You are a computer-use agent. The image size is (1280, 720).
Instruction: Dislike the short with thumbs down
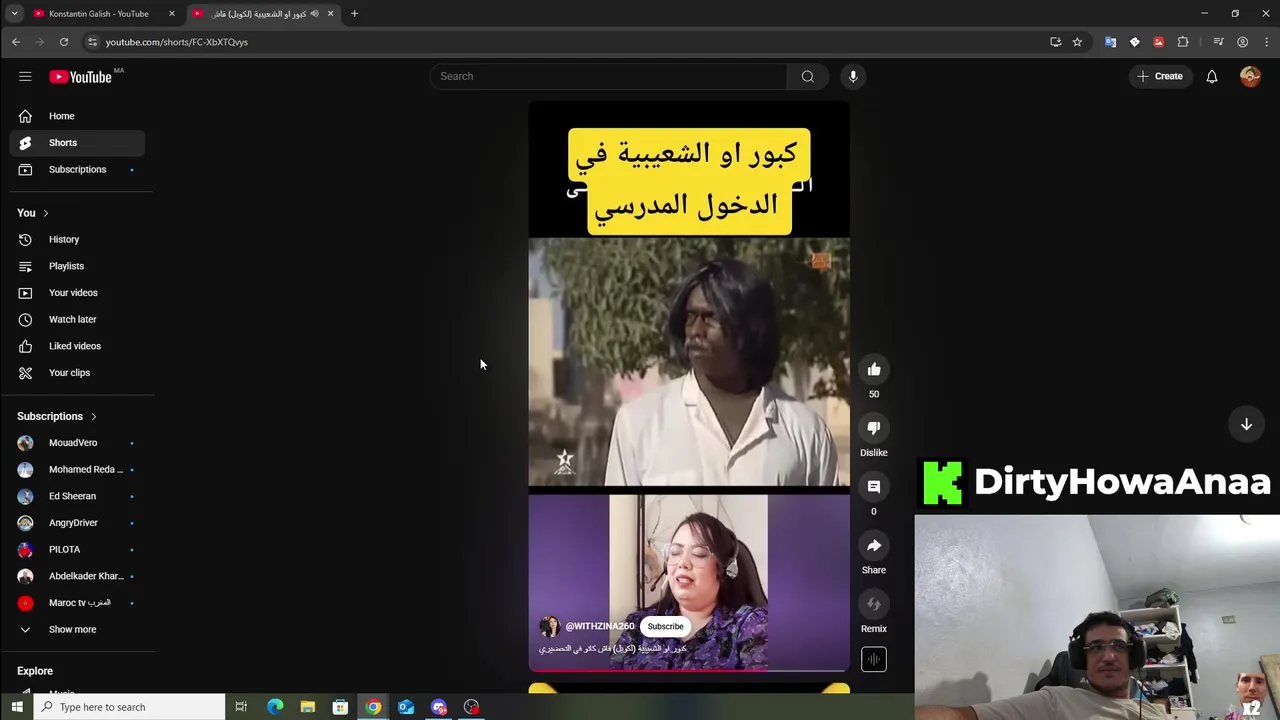click(874, 428)
